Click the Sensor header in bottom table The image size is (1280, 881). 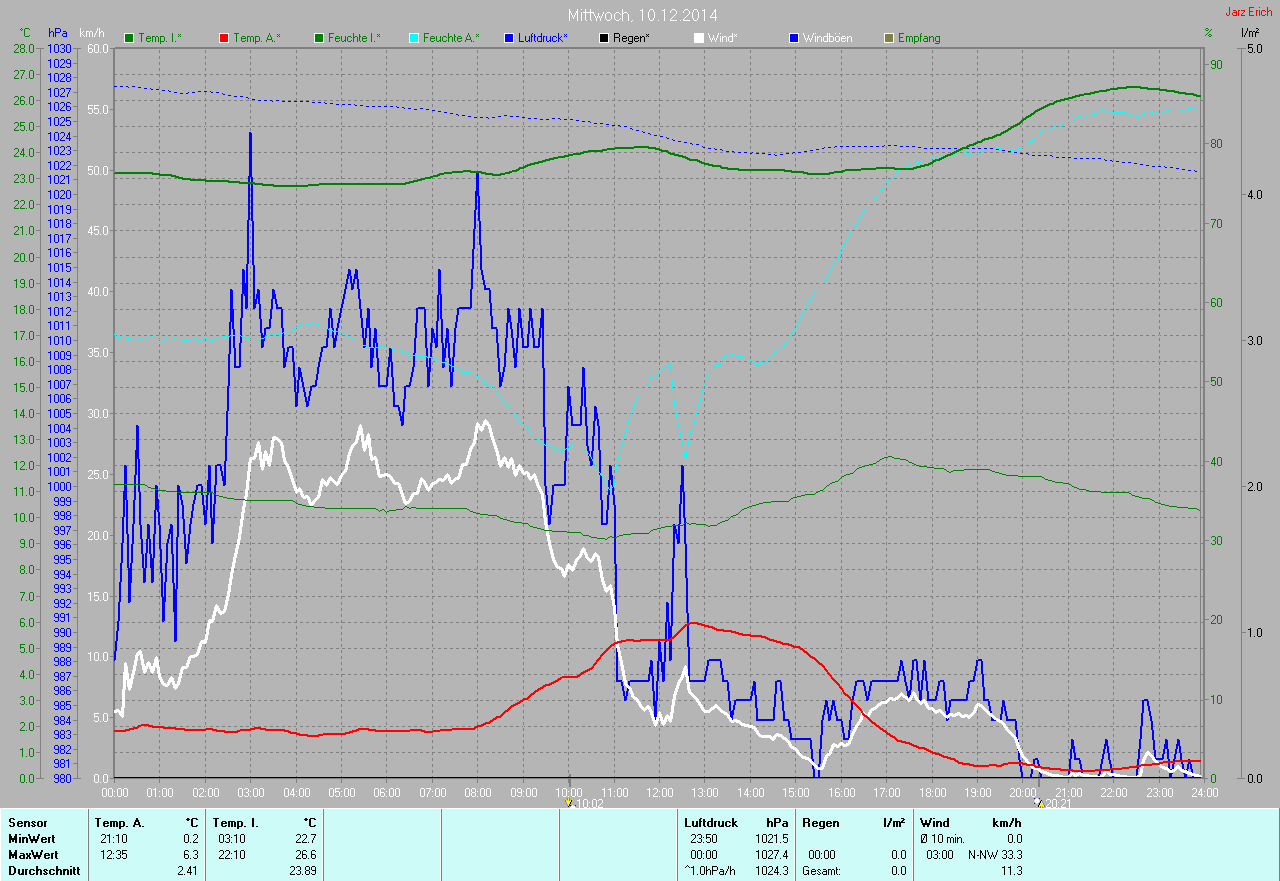point(27,823)
